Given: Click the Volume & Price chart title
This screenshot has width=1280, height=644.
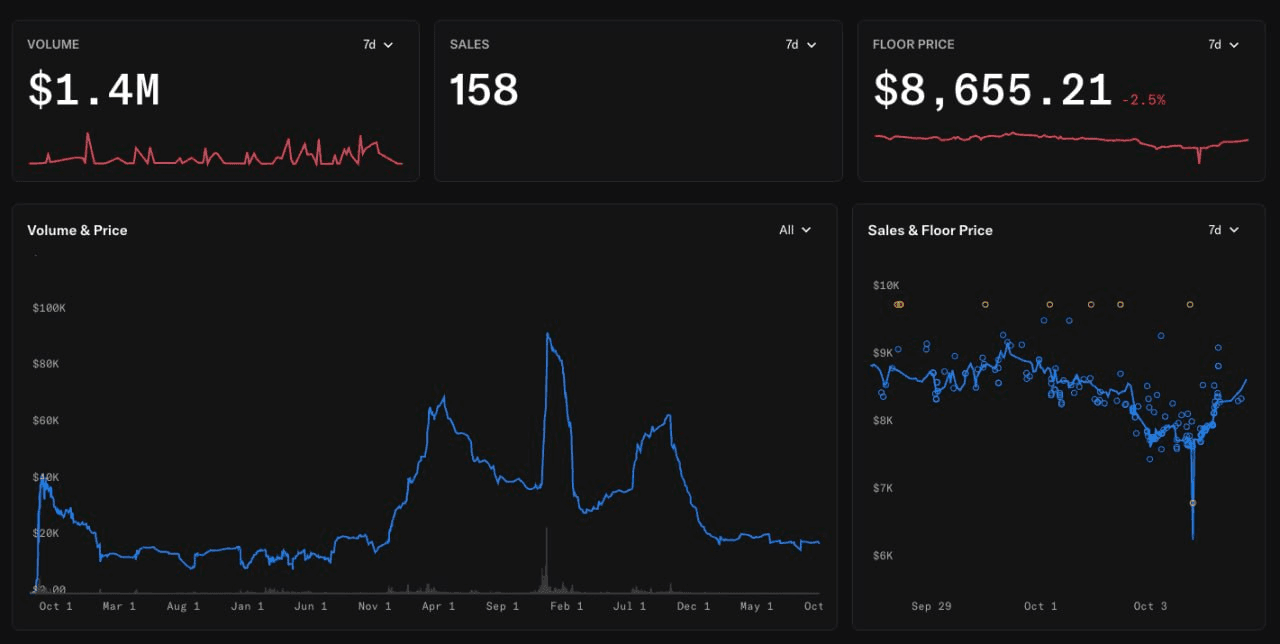Looking at the screenshot, I should 77,230.
